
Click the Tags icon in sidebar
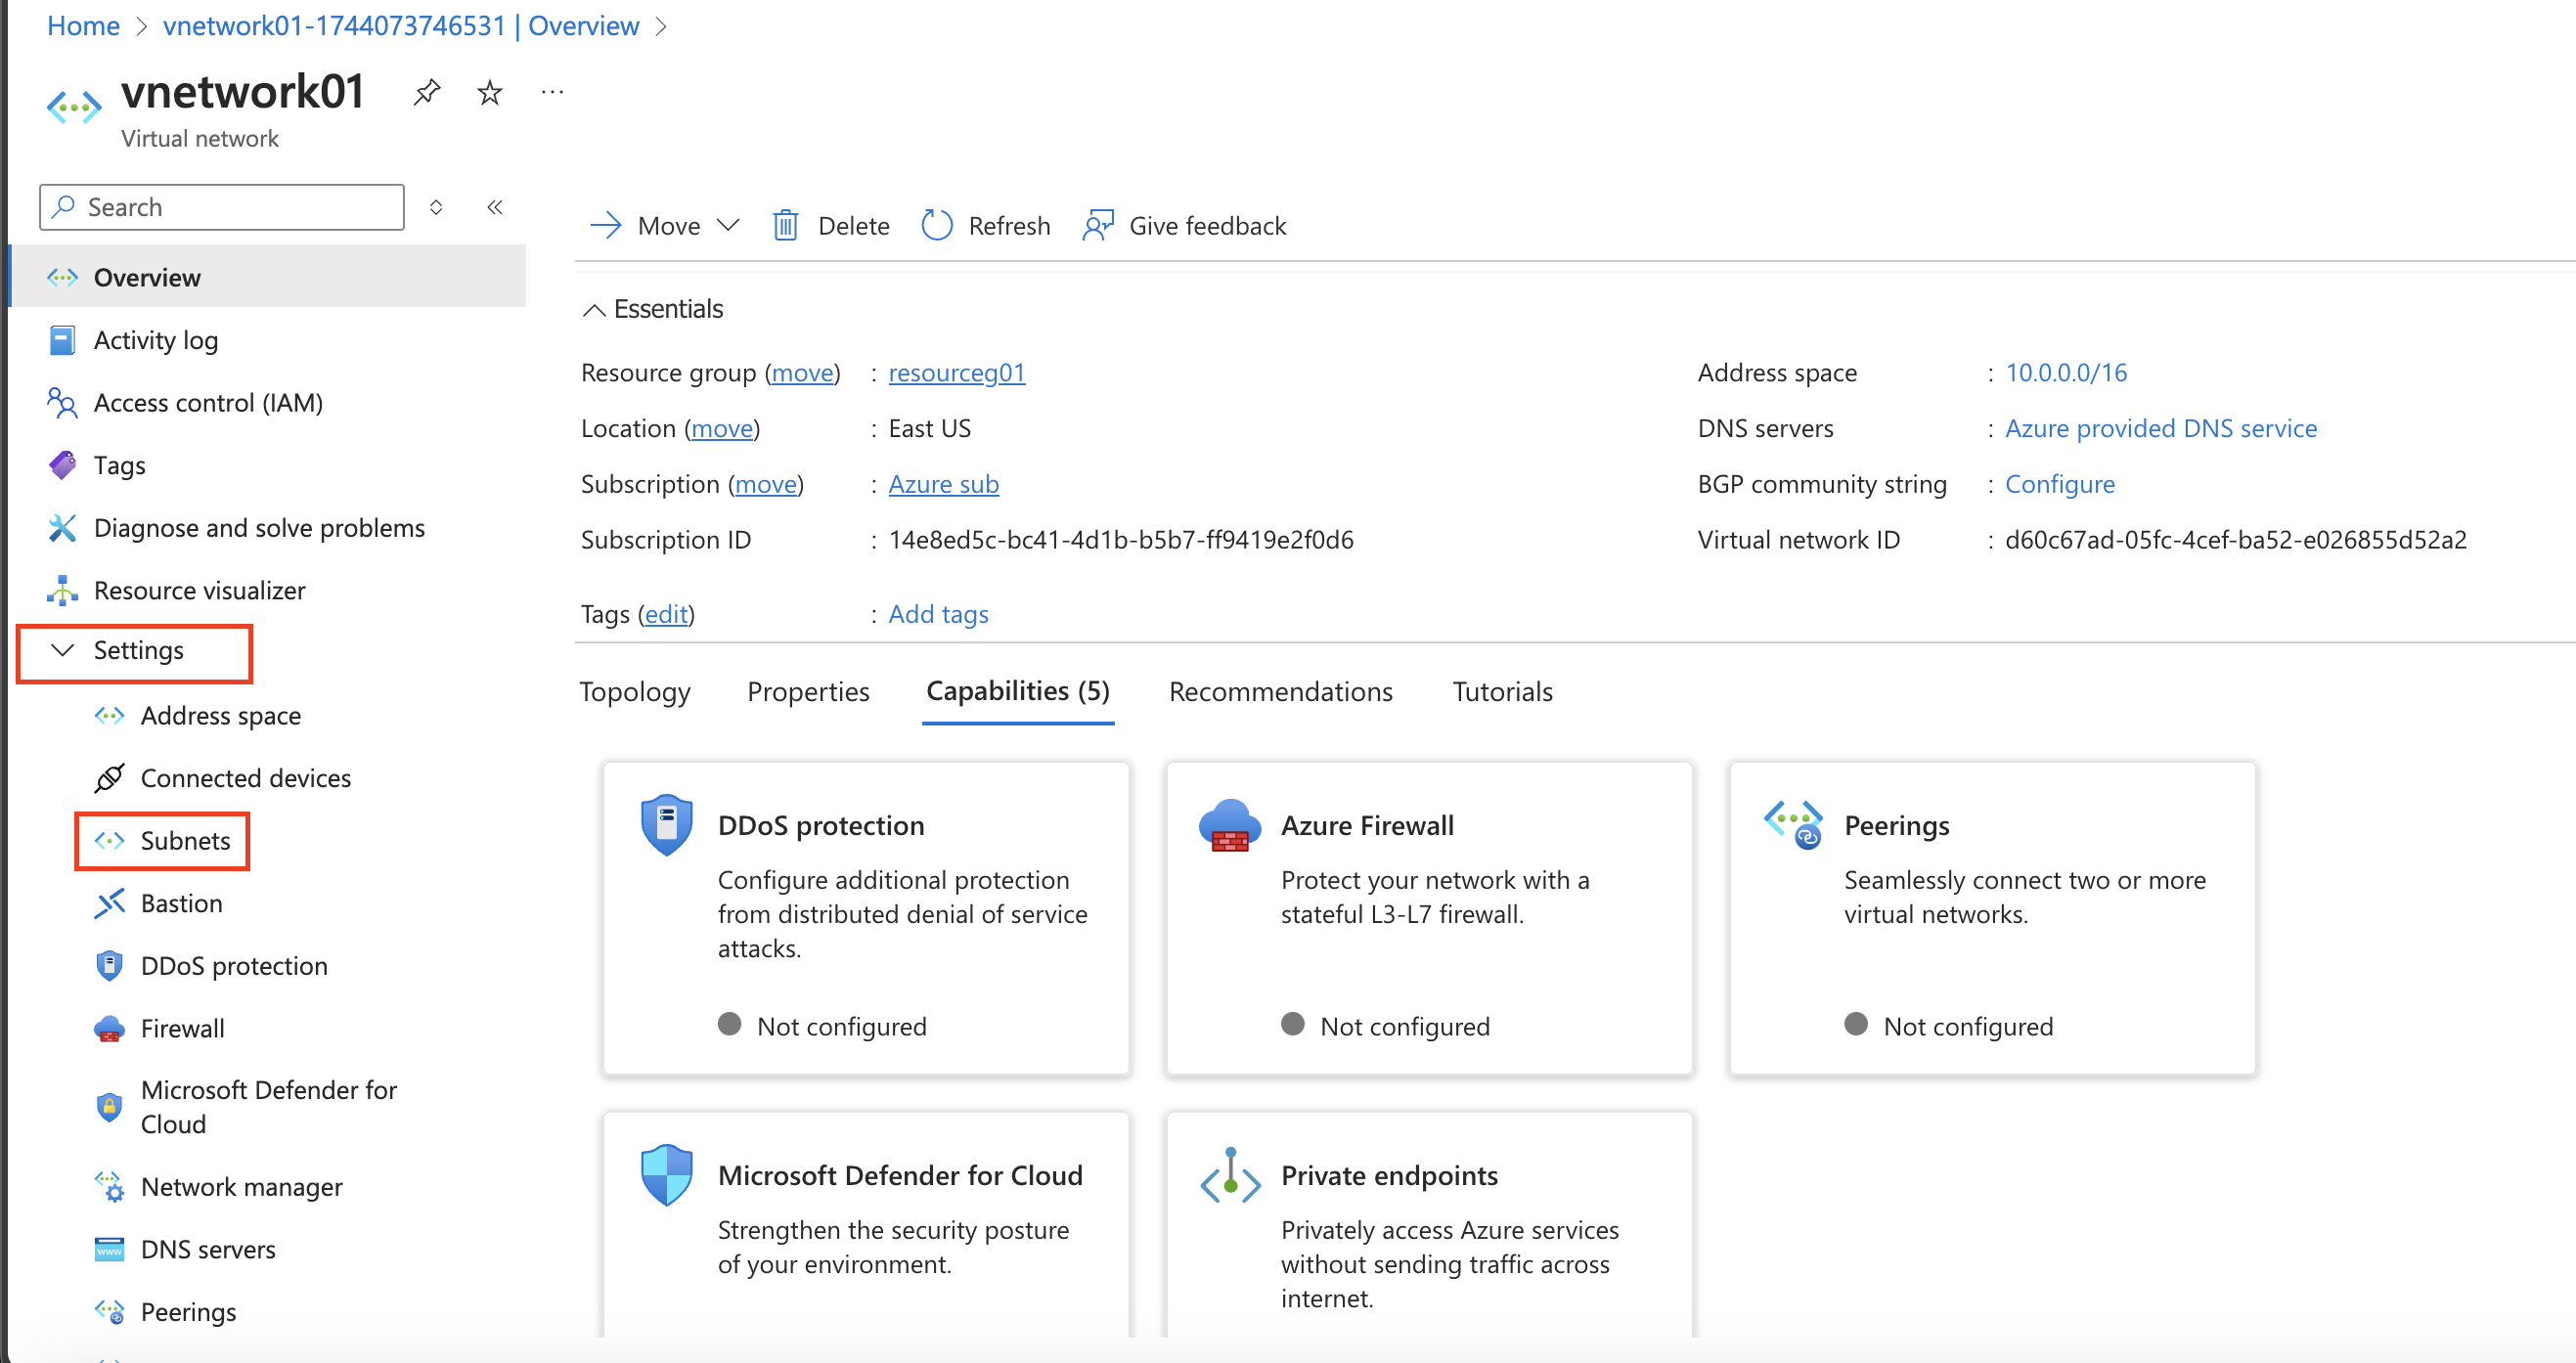point(62,465)
